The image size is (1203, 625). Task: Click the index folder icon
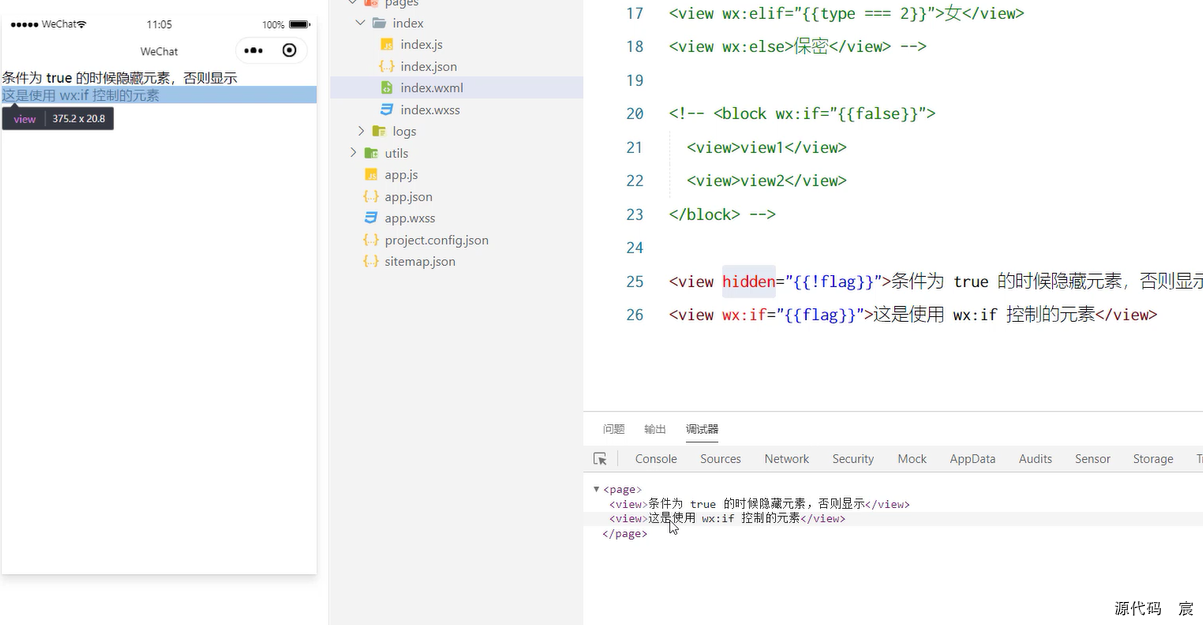tap(379, 23)
